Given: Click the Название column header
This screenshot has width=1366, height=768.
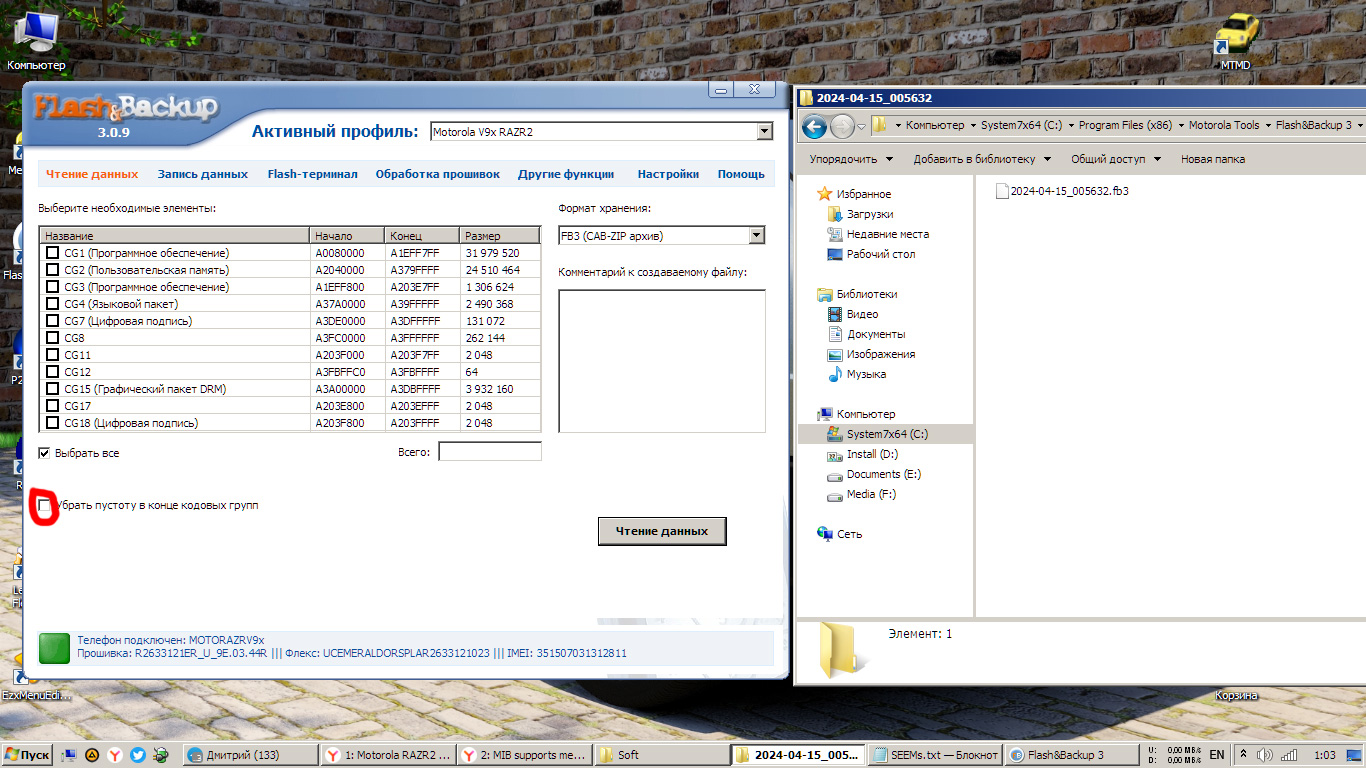Looking at the screenshot, I should (175, 236).
